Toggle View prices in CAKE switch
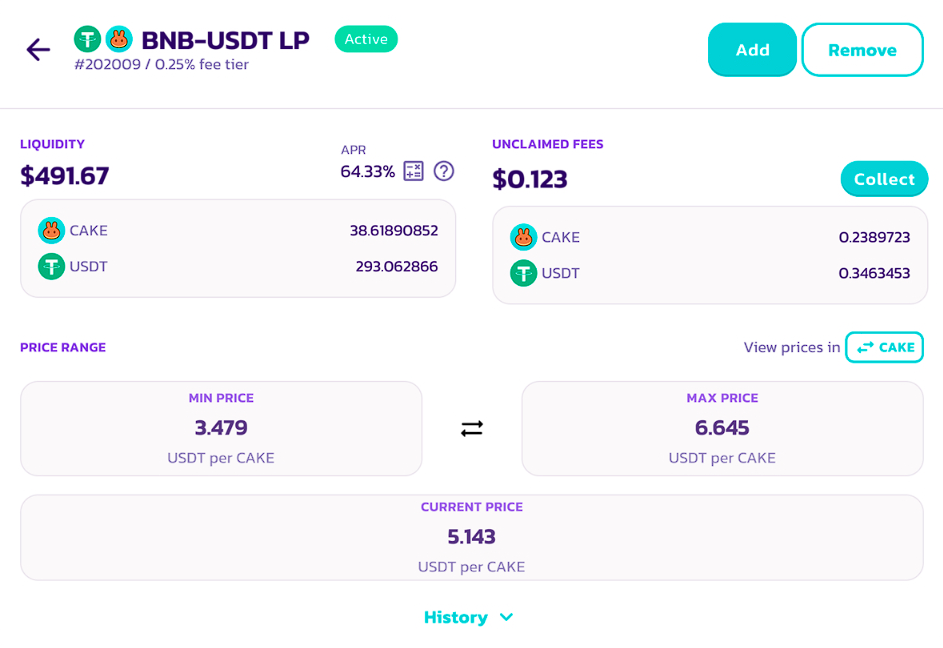This screenshot has width=943, height=648. click(x=884, y=347)
